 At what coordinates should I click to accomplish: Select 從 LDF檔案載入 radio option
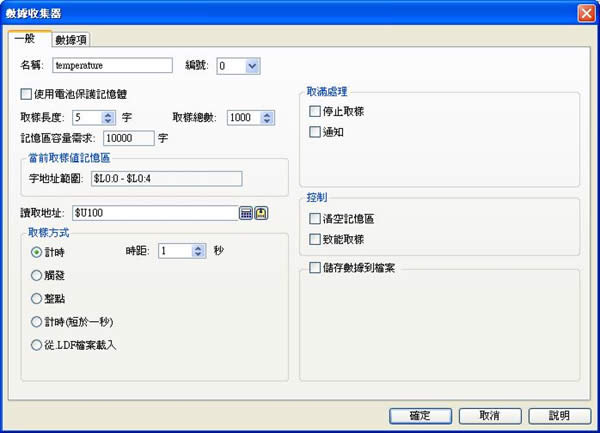[37, 344]
